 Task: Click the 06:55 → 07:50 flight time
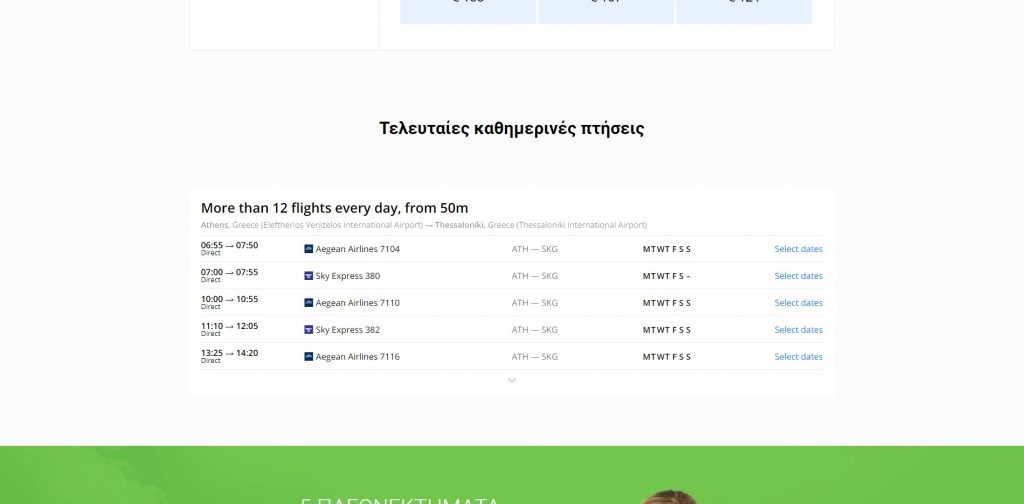[229, 245]
